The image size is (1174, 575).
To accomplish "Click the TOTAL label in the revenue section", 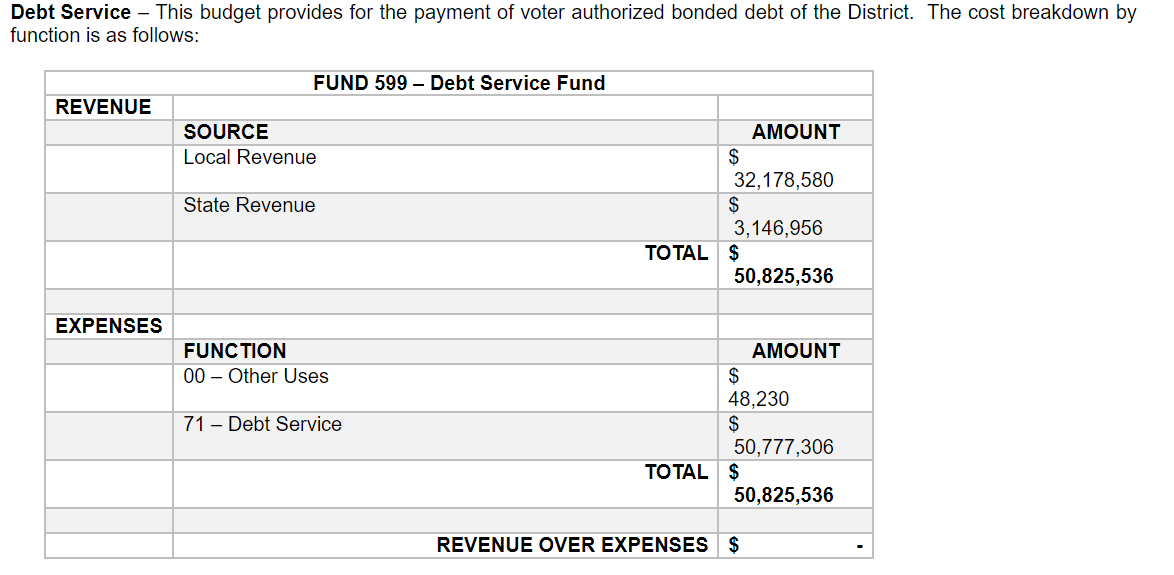I will pyautogui.click(x=676, y=253).
